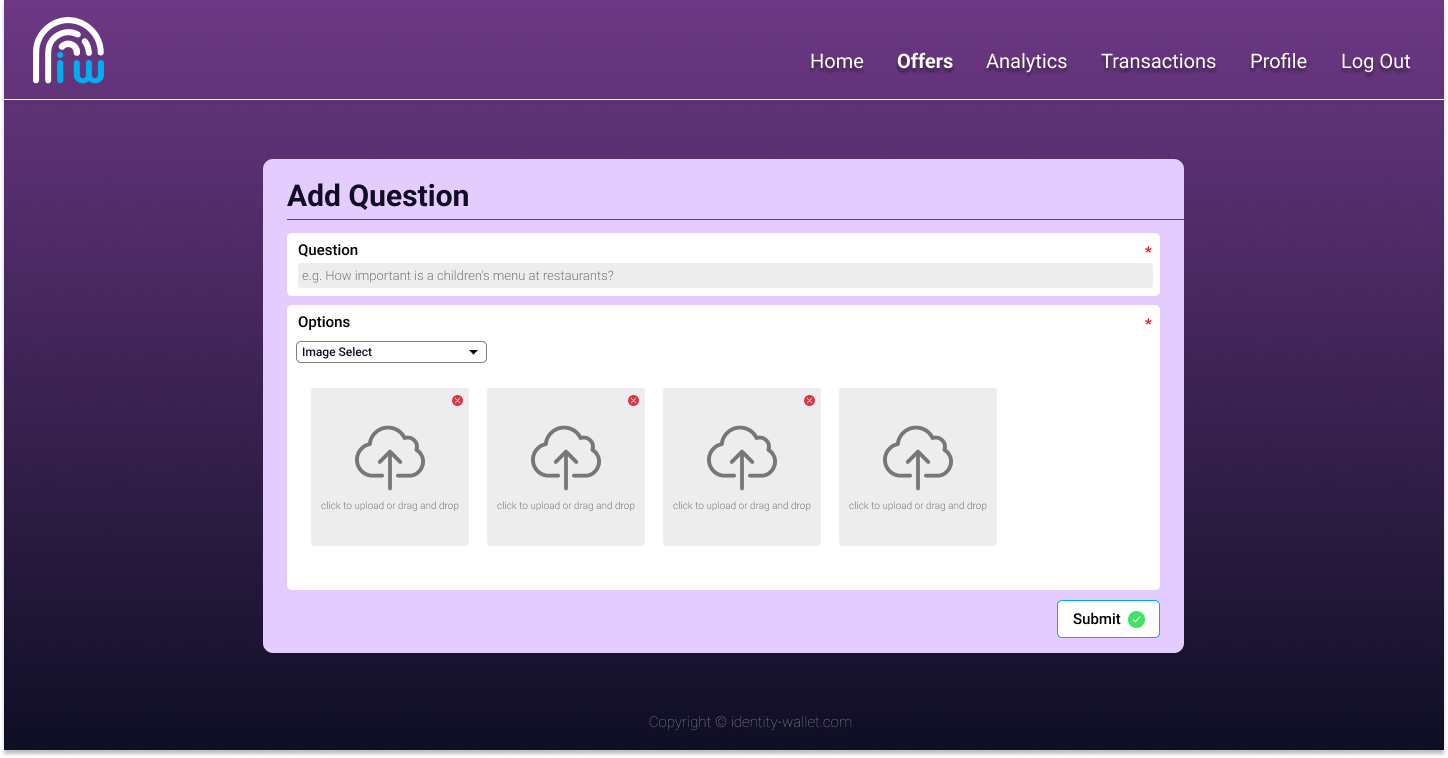
Task: Remove the third image upload tile
Action: [x=809, y=400]
